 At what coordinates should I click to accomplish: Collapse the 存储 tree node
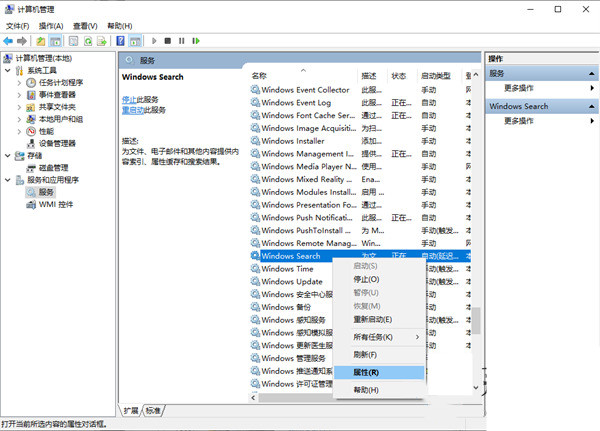click(8, 155)
